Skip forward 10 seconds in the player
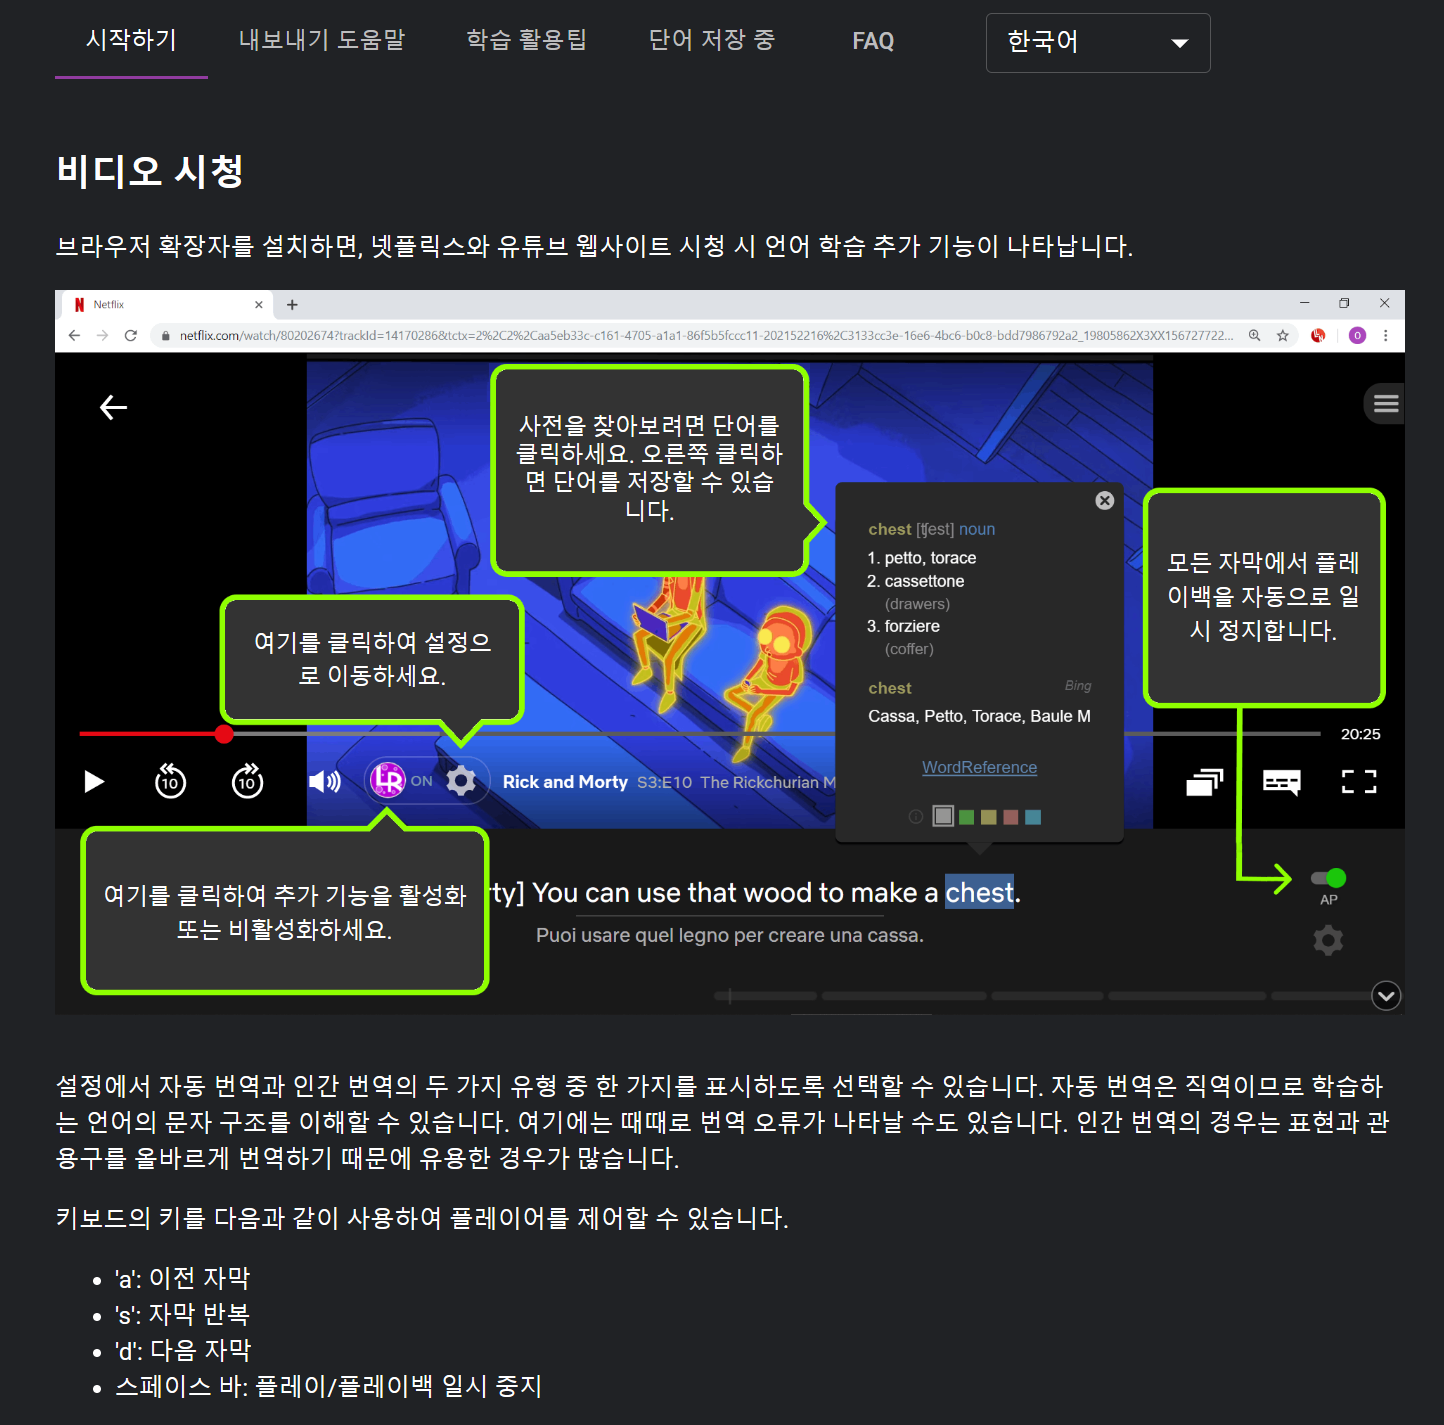The image size is (1444, 1425). (247, 781)
